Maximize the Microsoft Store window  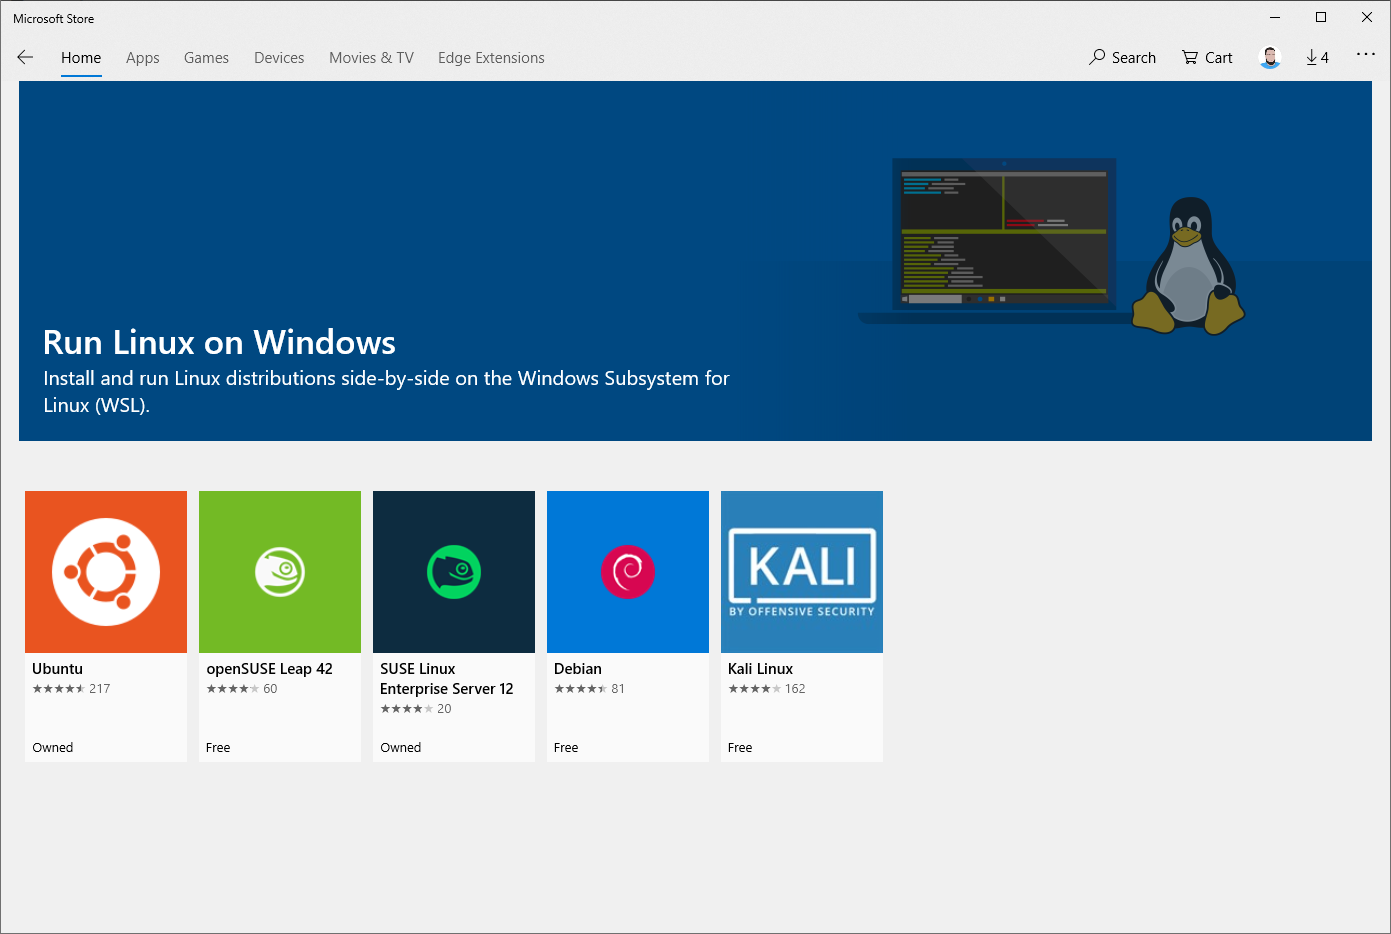tap(1321, 17)
